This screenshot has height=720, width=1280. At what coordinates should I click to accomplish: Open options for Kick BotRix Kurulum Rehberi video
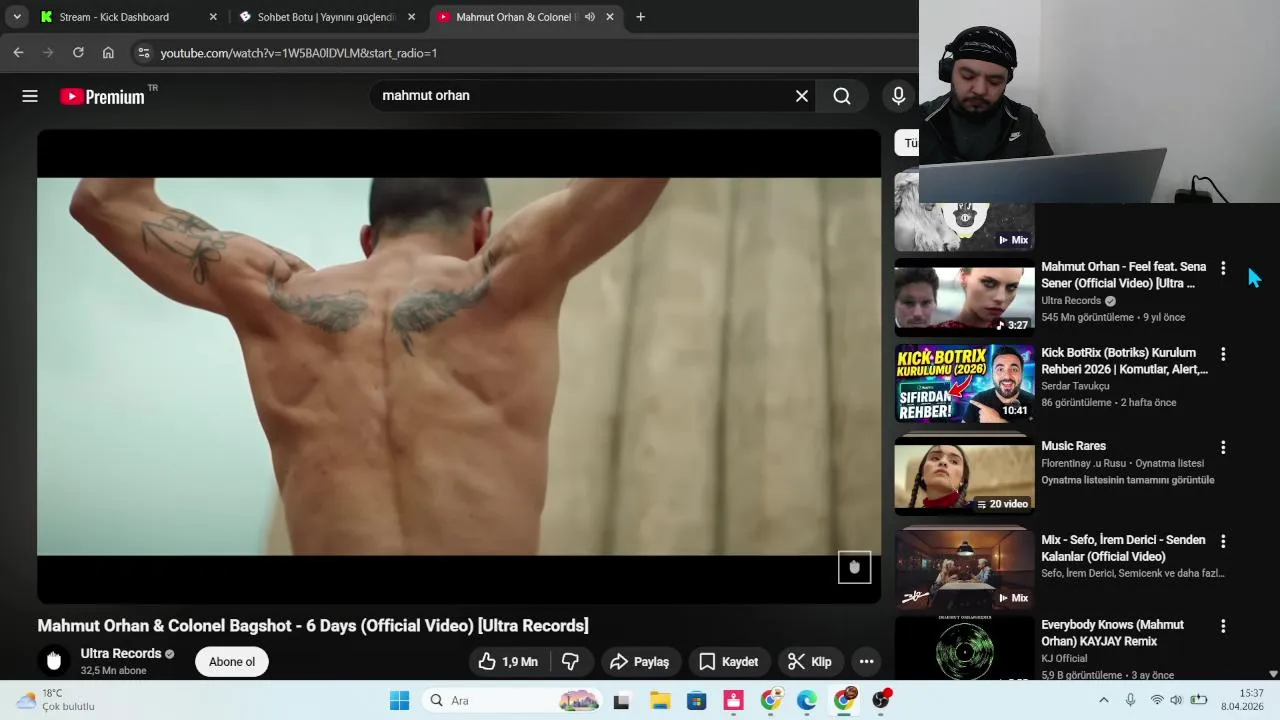[x=1222, y=354]
